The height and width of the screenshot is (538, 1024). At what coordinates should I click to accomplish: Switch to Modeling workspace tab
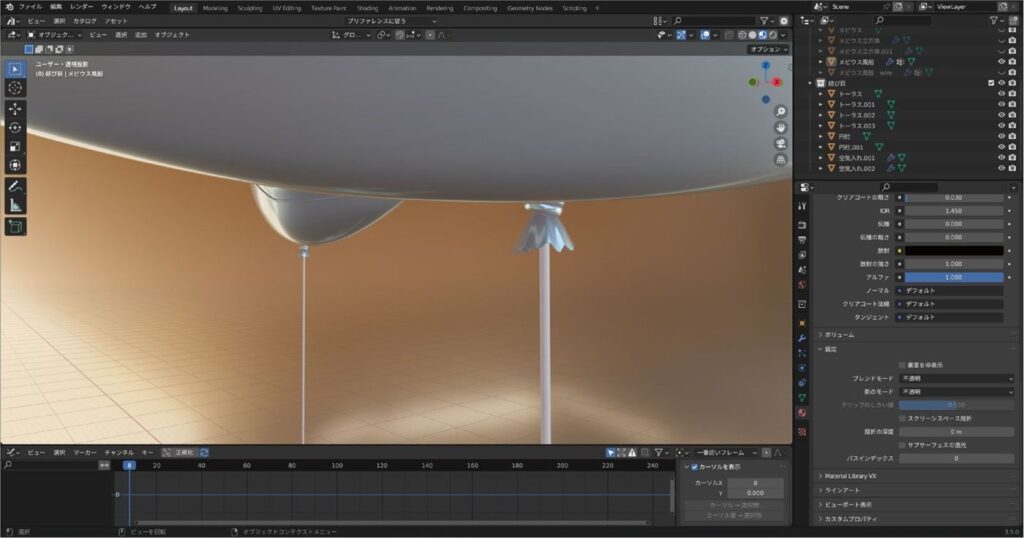[x=215, y=8]
